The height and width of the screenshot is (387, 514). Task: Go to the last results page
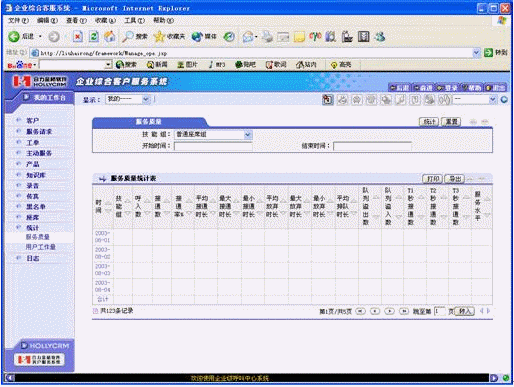tap(404, 311)
